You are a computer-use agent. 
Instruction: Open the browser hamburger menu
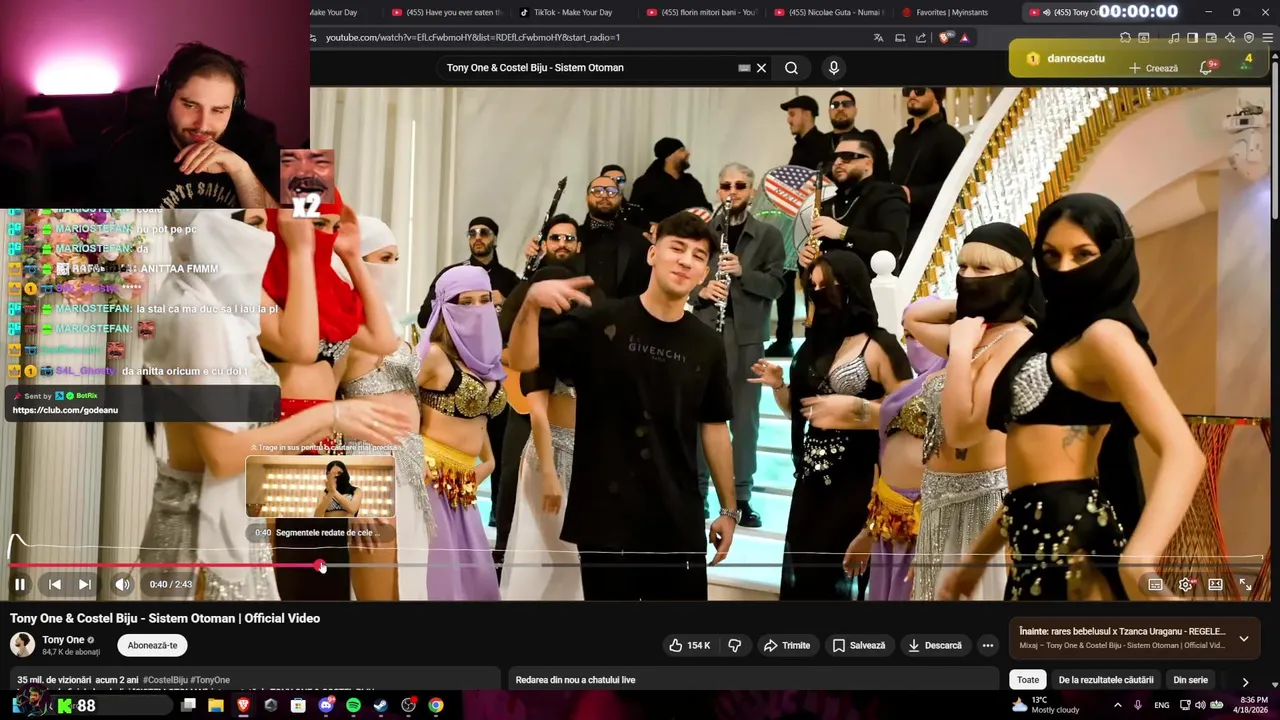pos(1268,38)
